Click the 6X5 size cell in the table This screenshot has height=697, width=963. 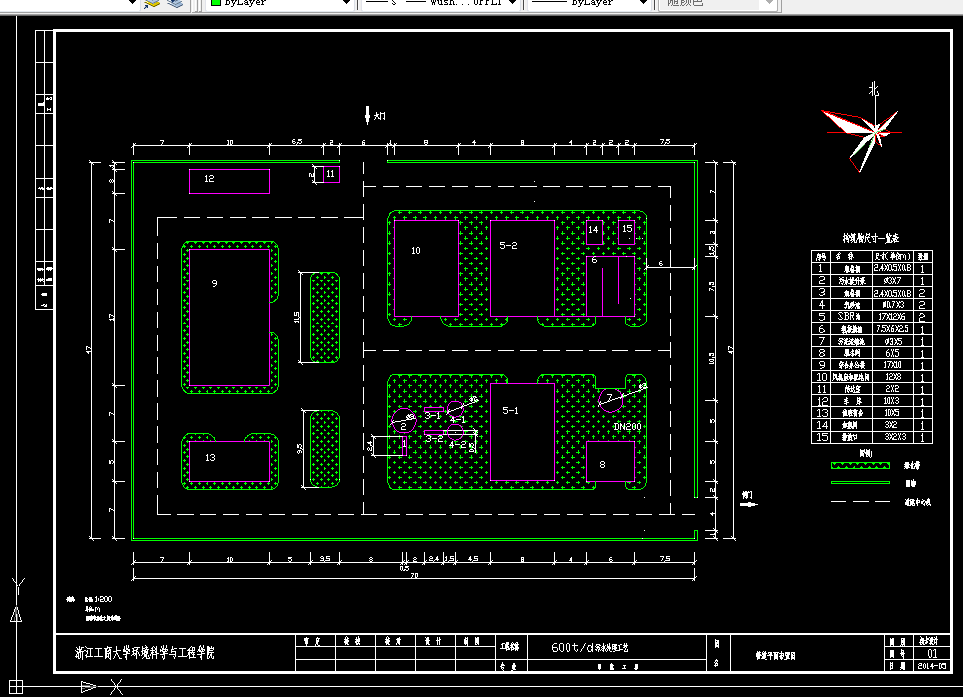(x=893, y=353)
